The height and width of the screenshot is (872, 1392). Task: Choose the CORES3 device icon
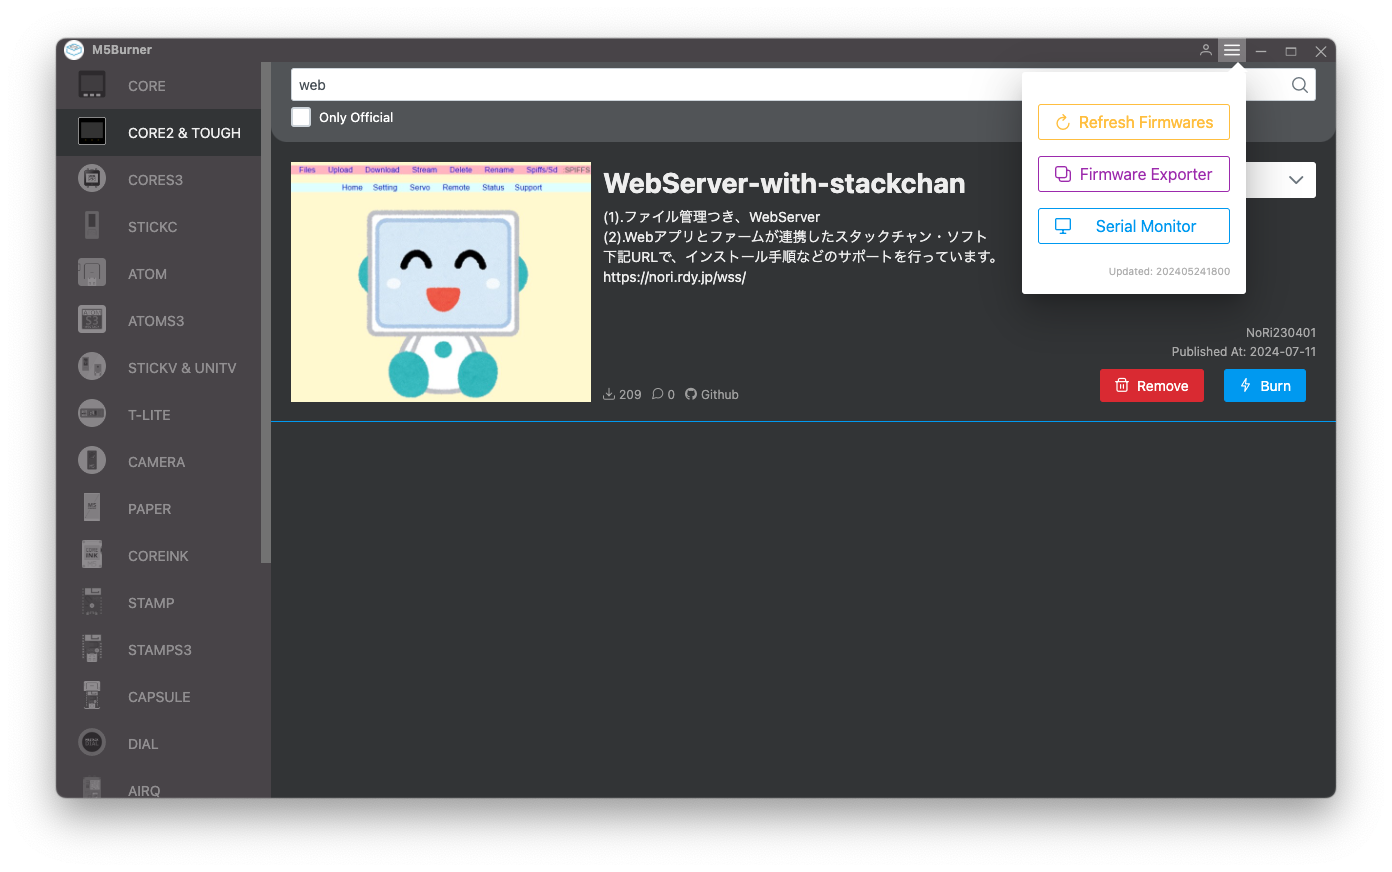(92, 180)
